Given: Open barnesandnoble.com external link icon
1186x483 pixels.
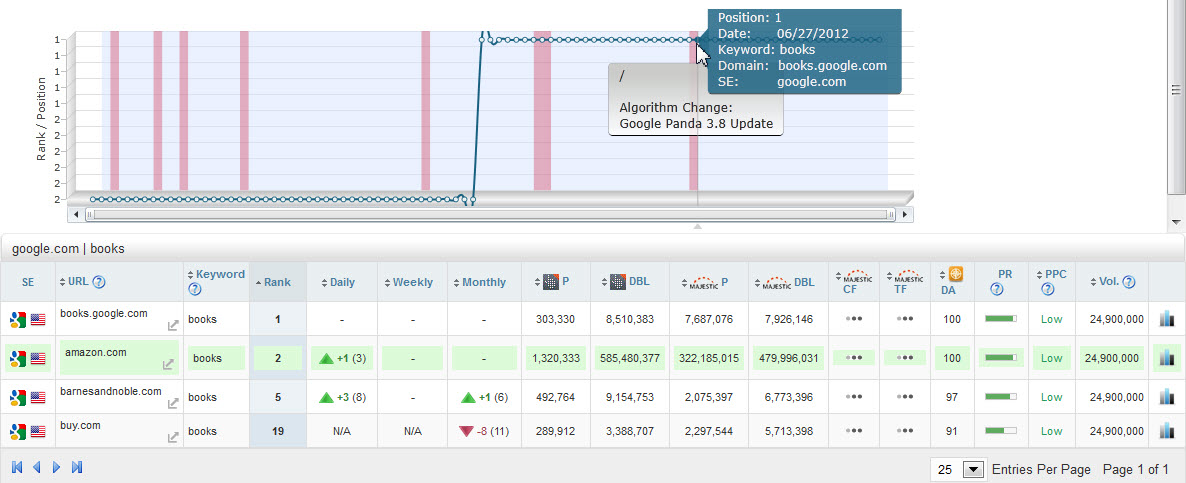Looking at the screenshot, I should [172, 403].
